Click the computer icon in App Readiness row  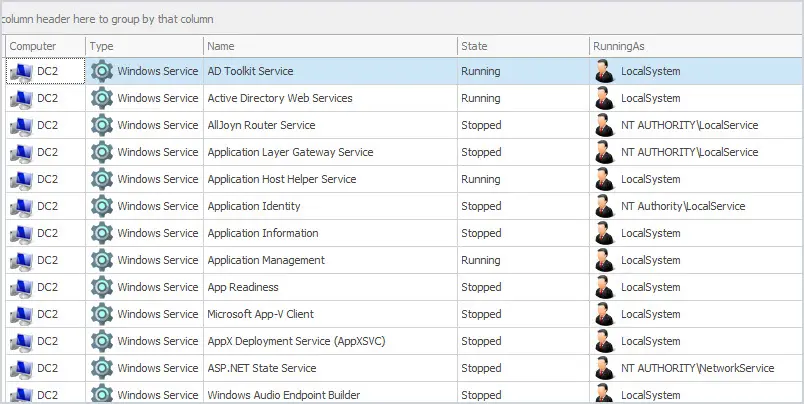point(21,287)
